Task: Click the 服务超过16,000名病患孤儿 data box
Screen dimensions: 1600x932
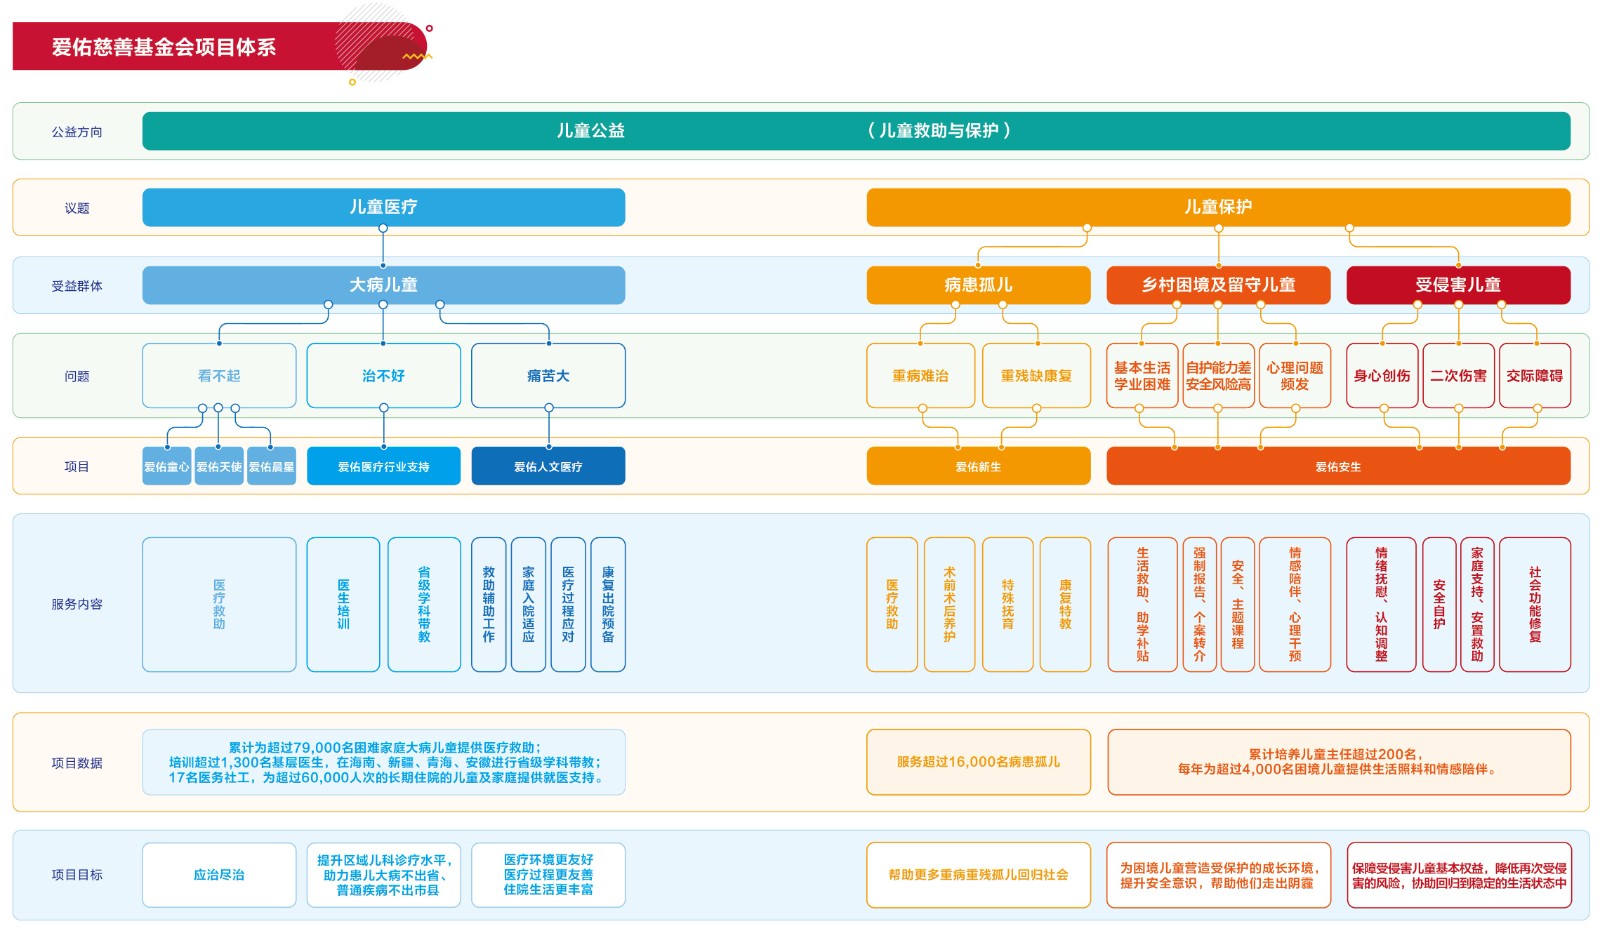Action: point(978,762)
